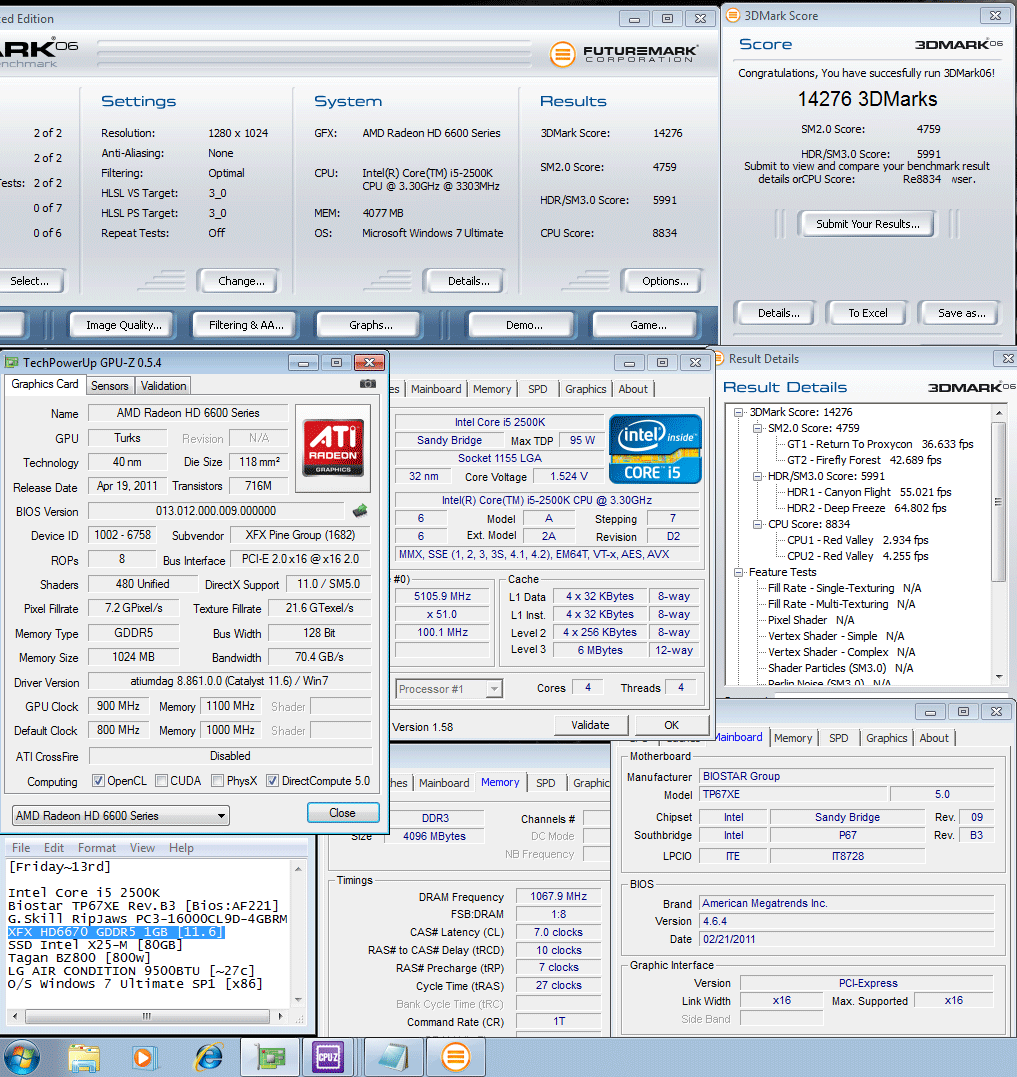Open Image Quality... in 3DMark06
Viewport: 1017px width, 1077px height.
pyautogui.click(x=124, y=325)
